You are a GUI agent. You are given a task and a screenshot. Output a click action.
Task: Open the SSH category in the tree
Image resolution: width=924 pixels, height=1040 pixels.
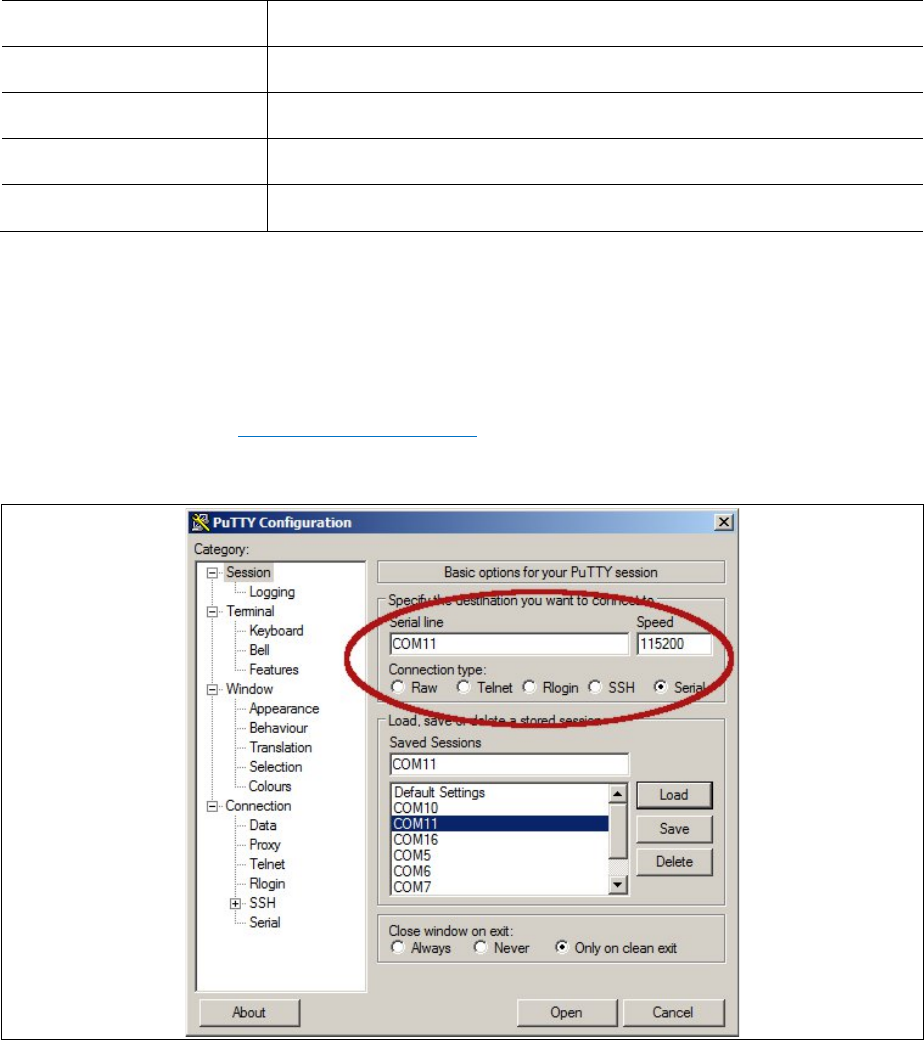click(x=262, y=903)
